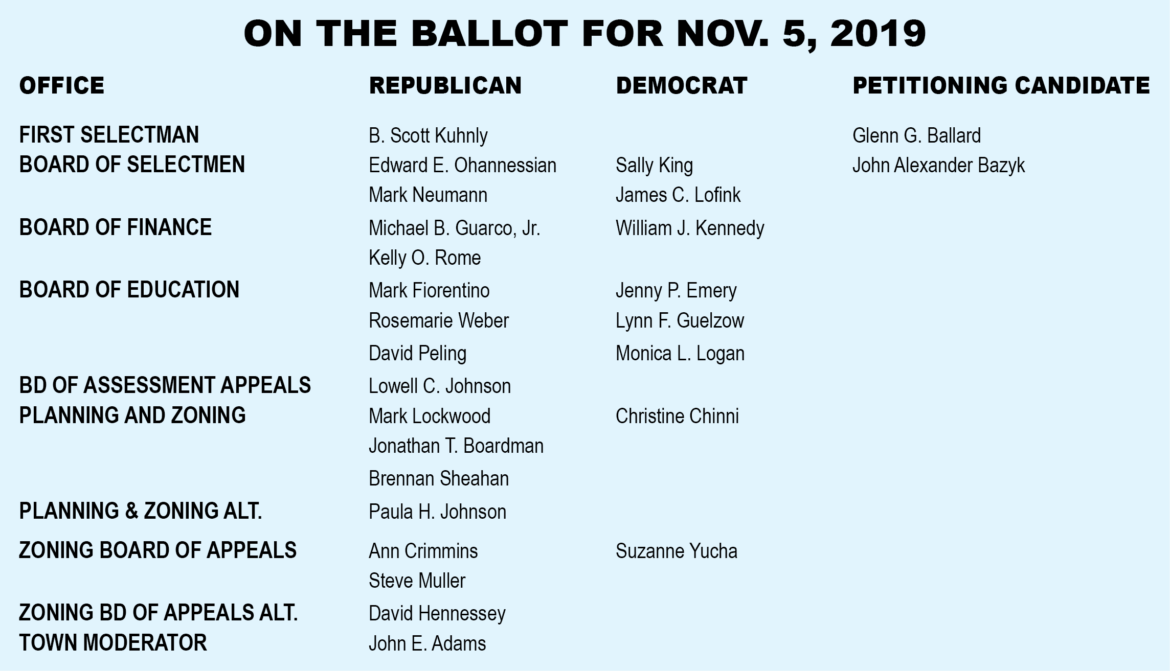Click the TOWN MODERATOR office label
The image size is (1170, 671).
(113, 642)
